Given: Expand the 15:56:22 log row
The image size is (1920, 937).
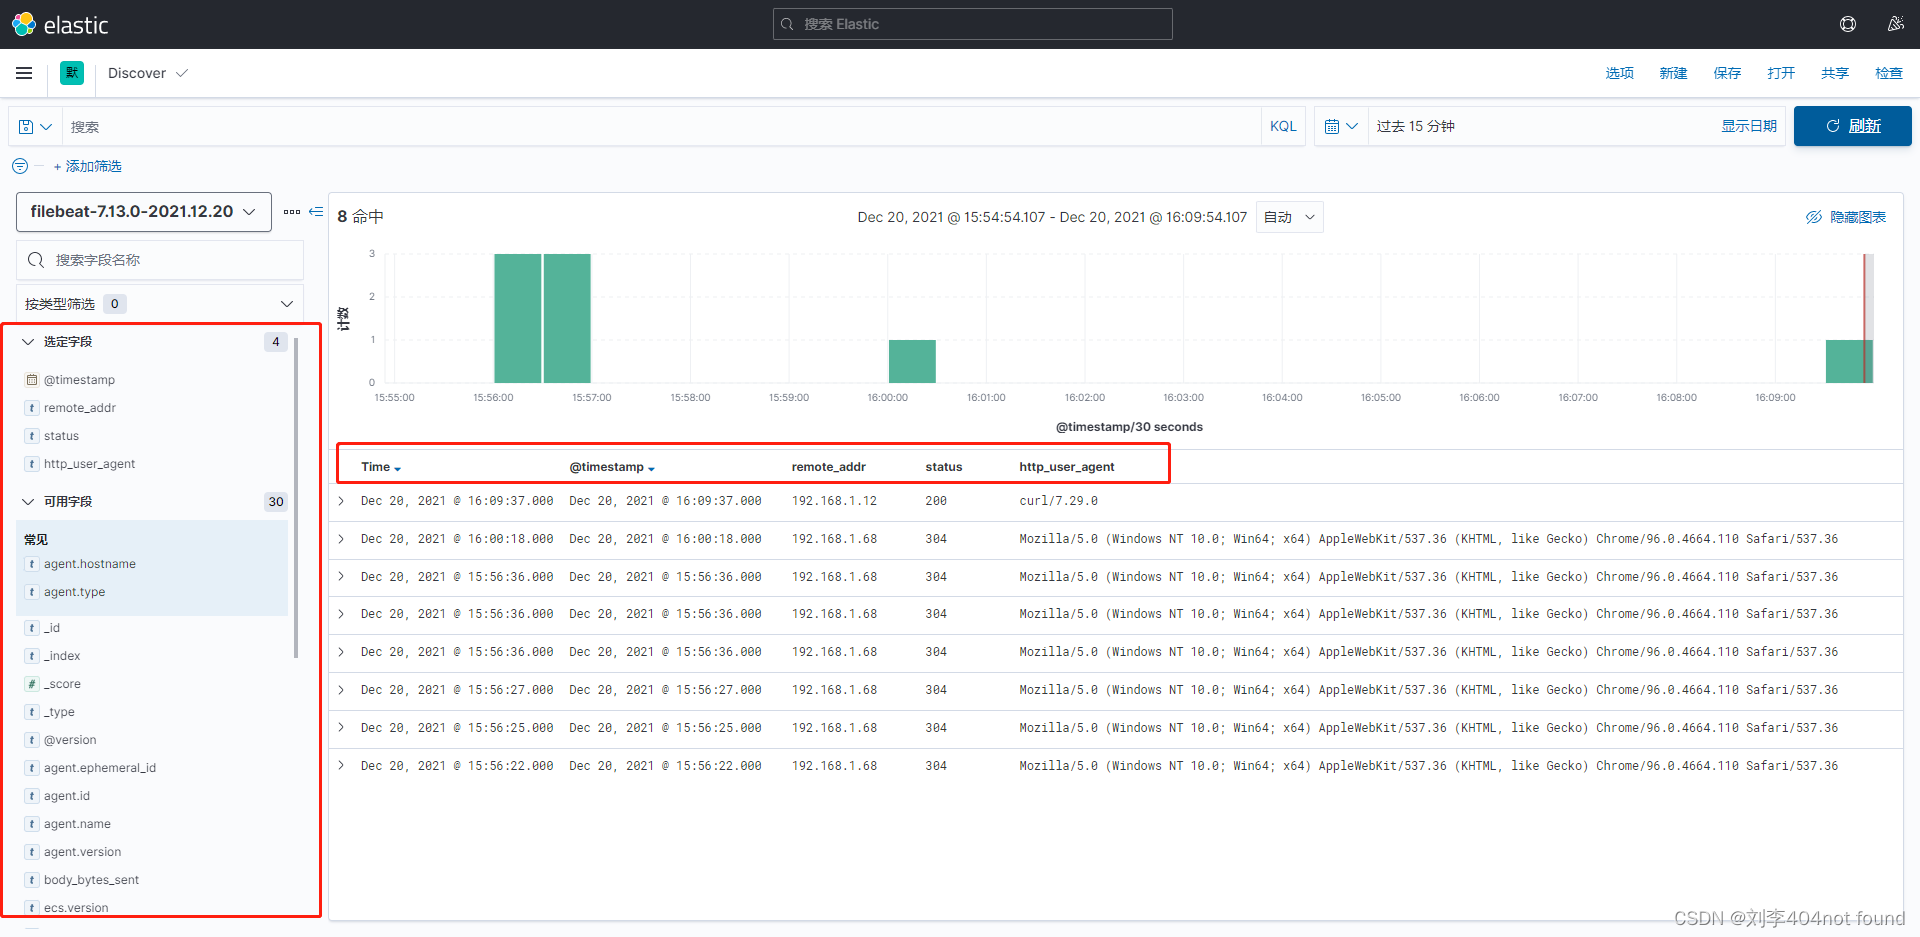Looking at the screenshot, I should pos(341,766).
